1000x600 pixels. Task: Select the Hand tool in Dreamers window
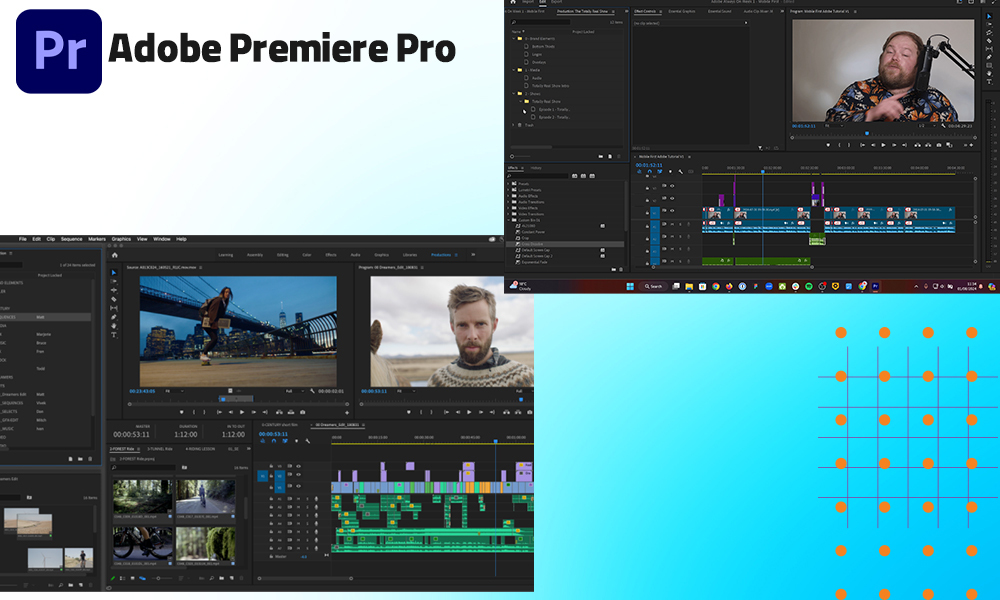pyautogui.click(x=114, y=326)
